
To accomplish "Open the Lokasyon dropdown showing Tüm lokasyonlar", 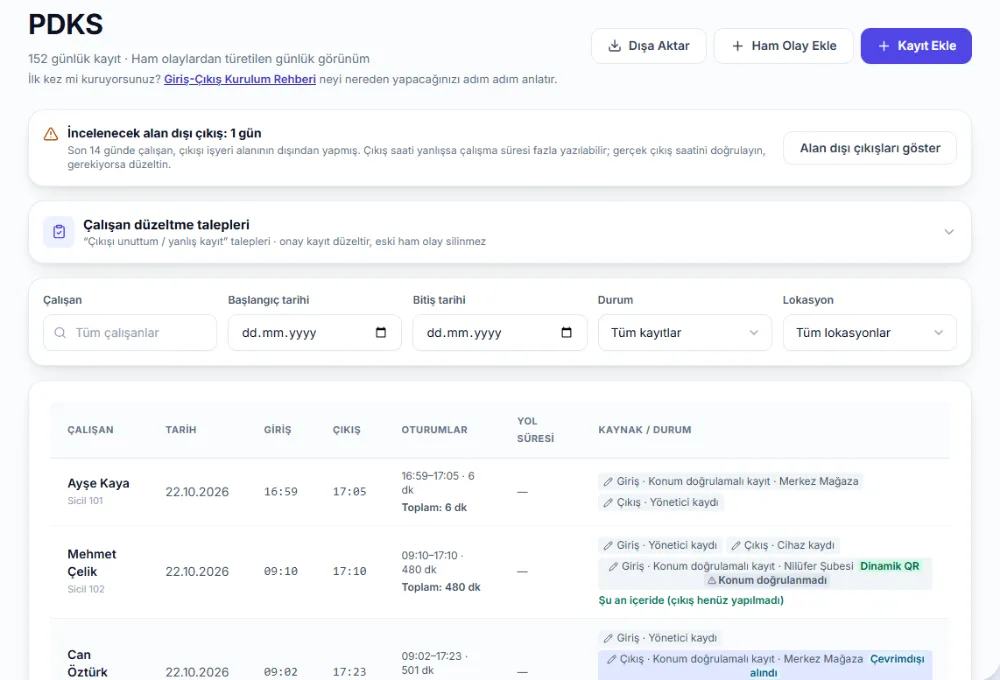I will [869, 332].
